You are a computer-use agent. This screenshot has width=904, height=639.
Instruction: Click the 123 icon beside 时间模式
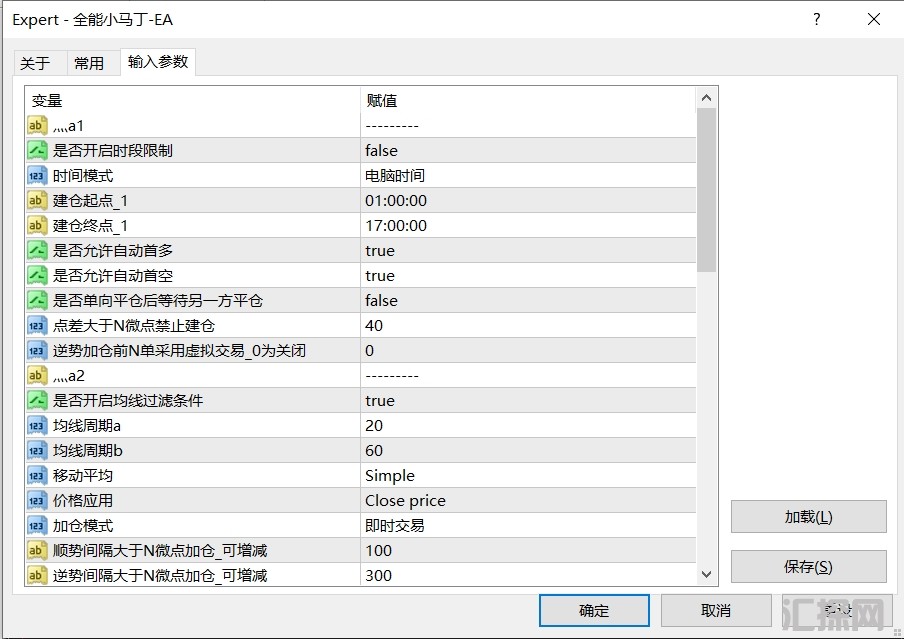tap(37, 175)
